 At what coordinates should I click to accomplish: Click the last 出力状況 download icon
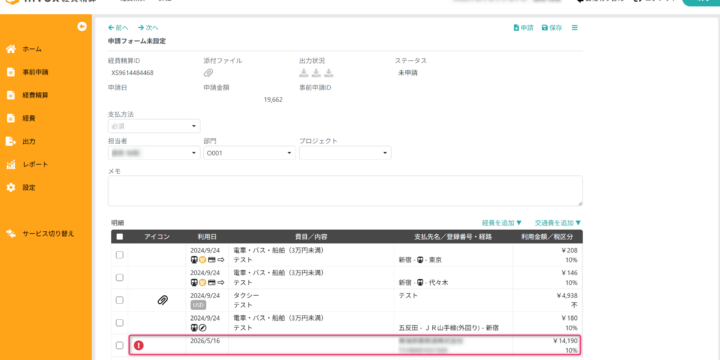(x=329, y=73)
